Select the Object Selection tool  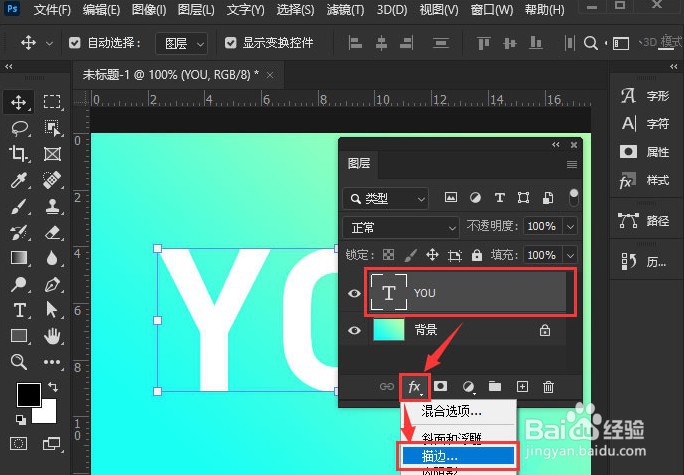pyautogui.click(x=52, y=128)
